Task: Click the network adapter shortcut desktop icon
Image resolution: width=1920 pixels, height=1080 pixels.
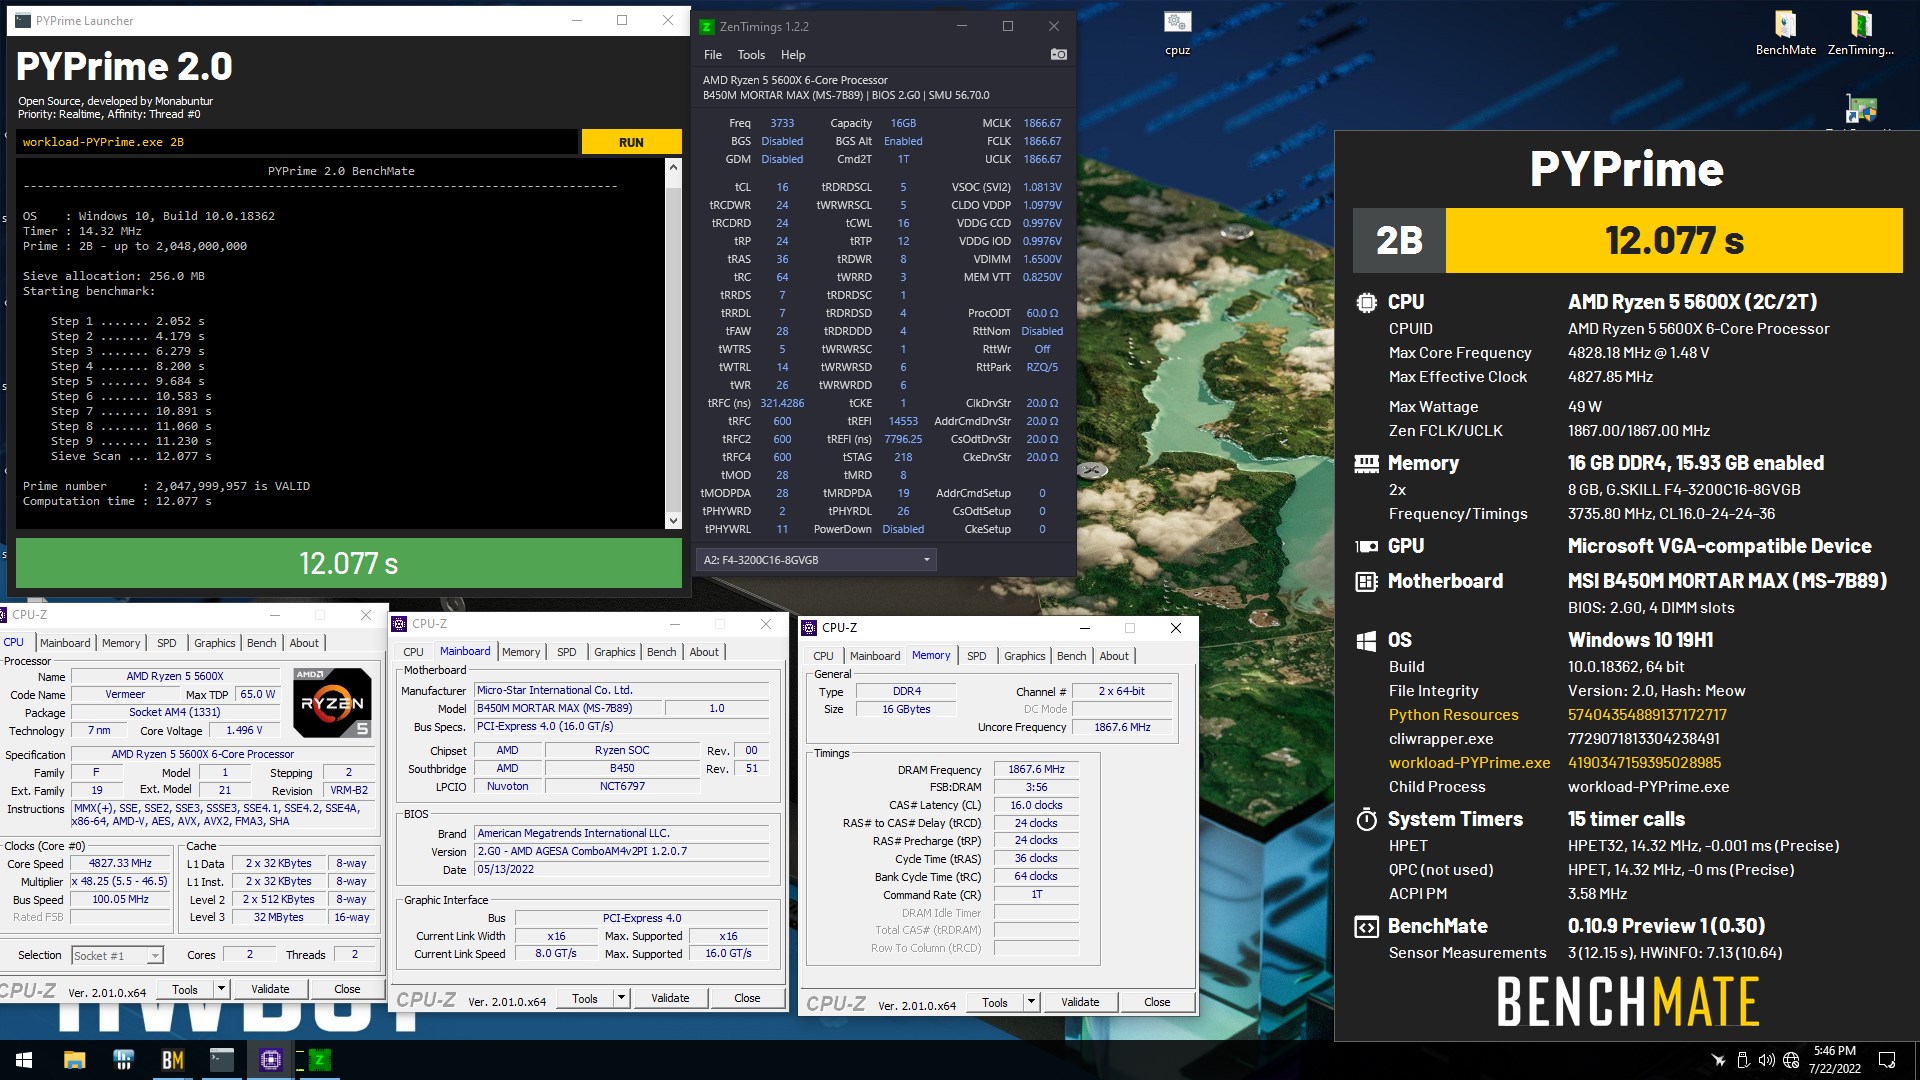Action: coord(1860,108)
